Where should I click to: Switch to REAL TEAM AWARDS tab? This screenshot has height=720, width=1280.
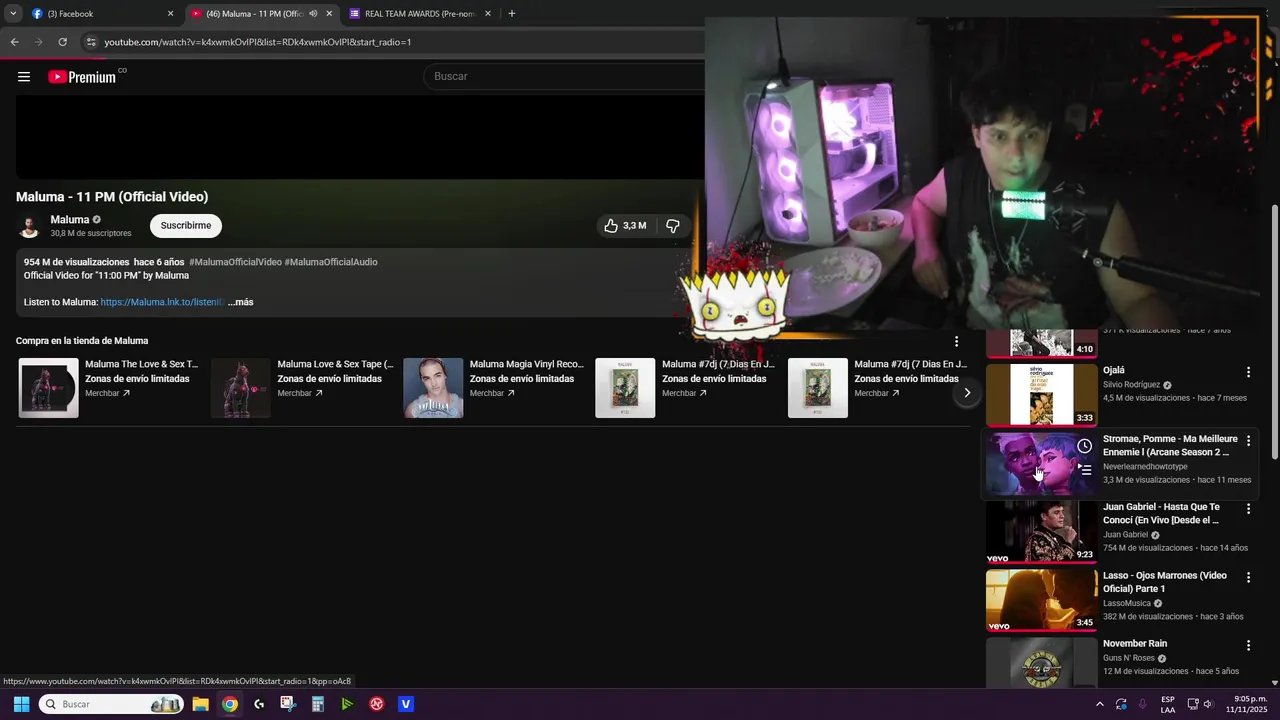tap(420, 14)
